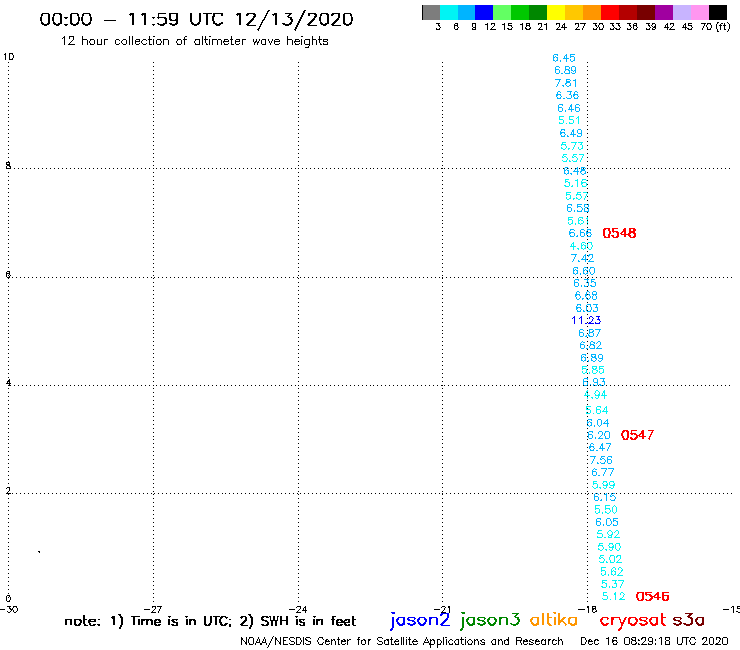Select the 5.99 wave height value

point(604,485)
